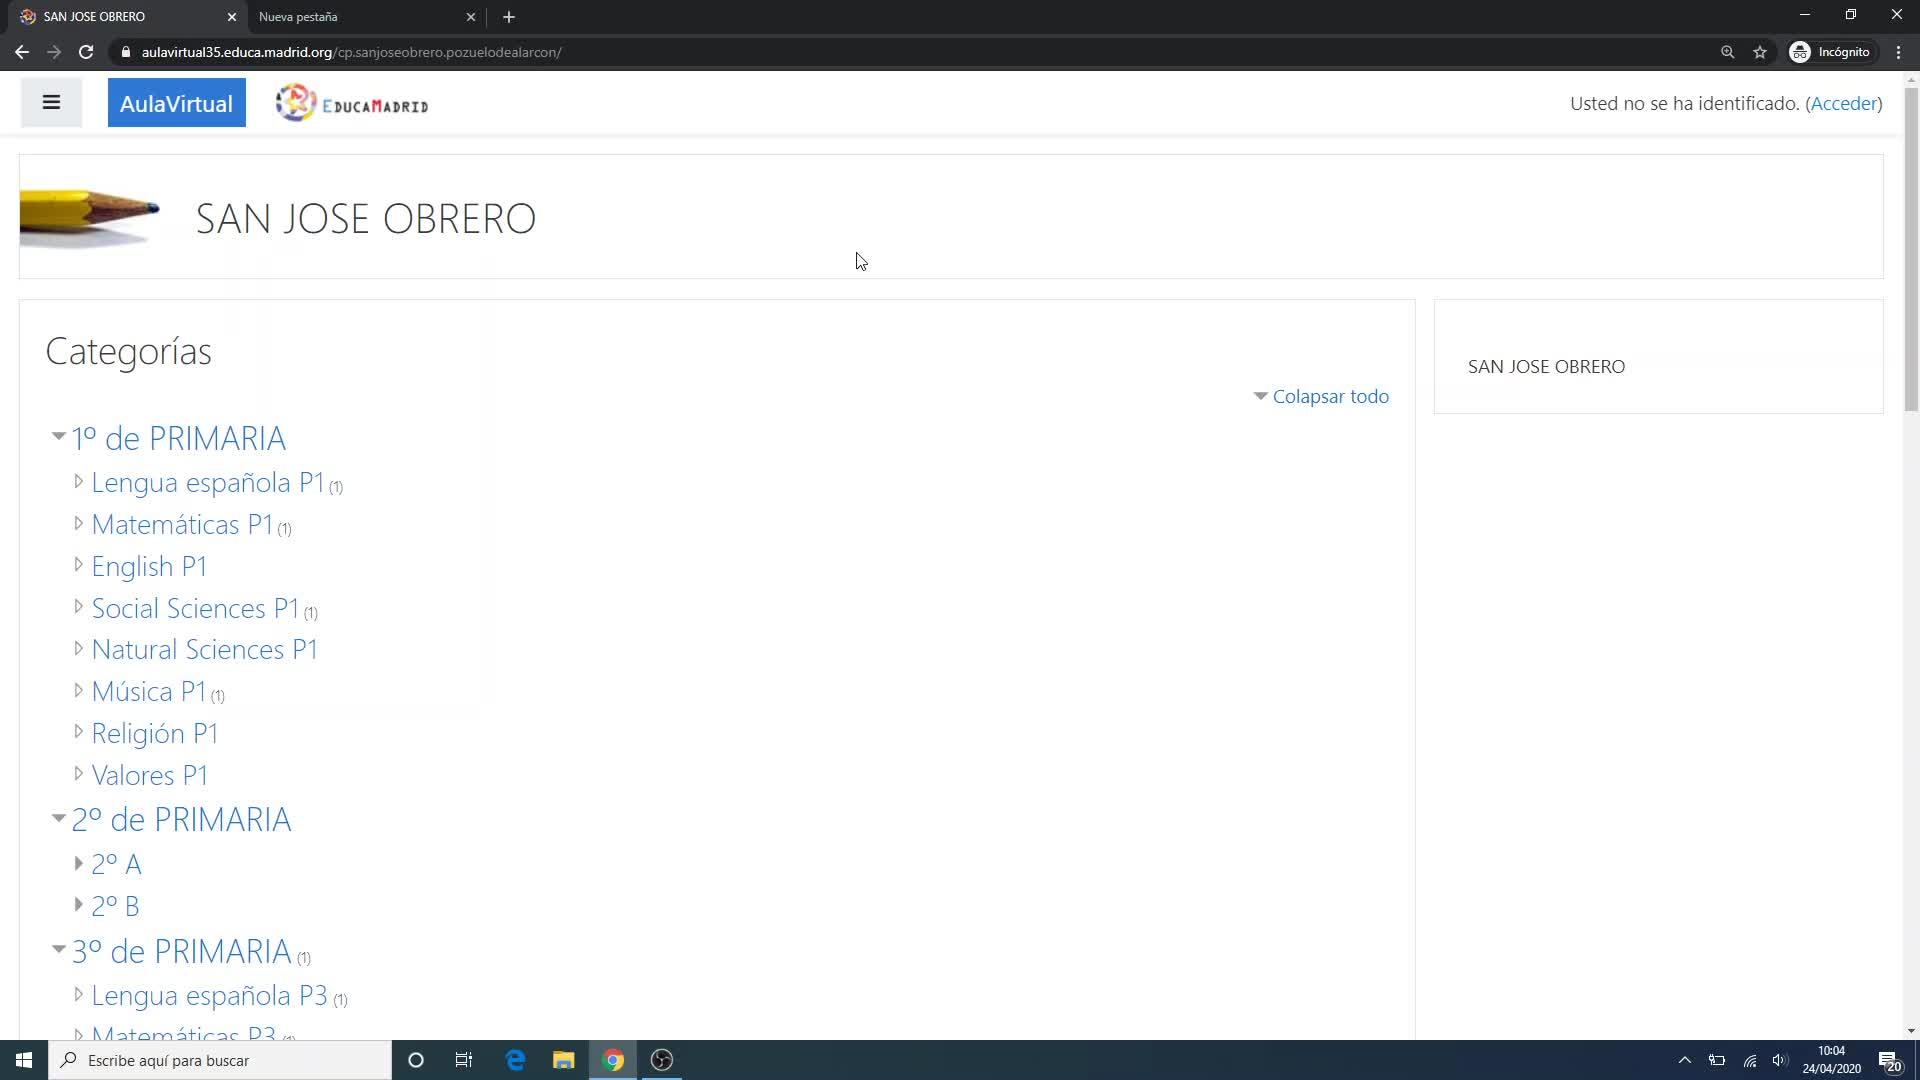Bookmark page with star icon

[x=1760, y=52]
